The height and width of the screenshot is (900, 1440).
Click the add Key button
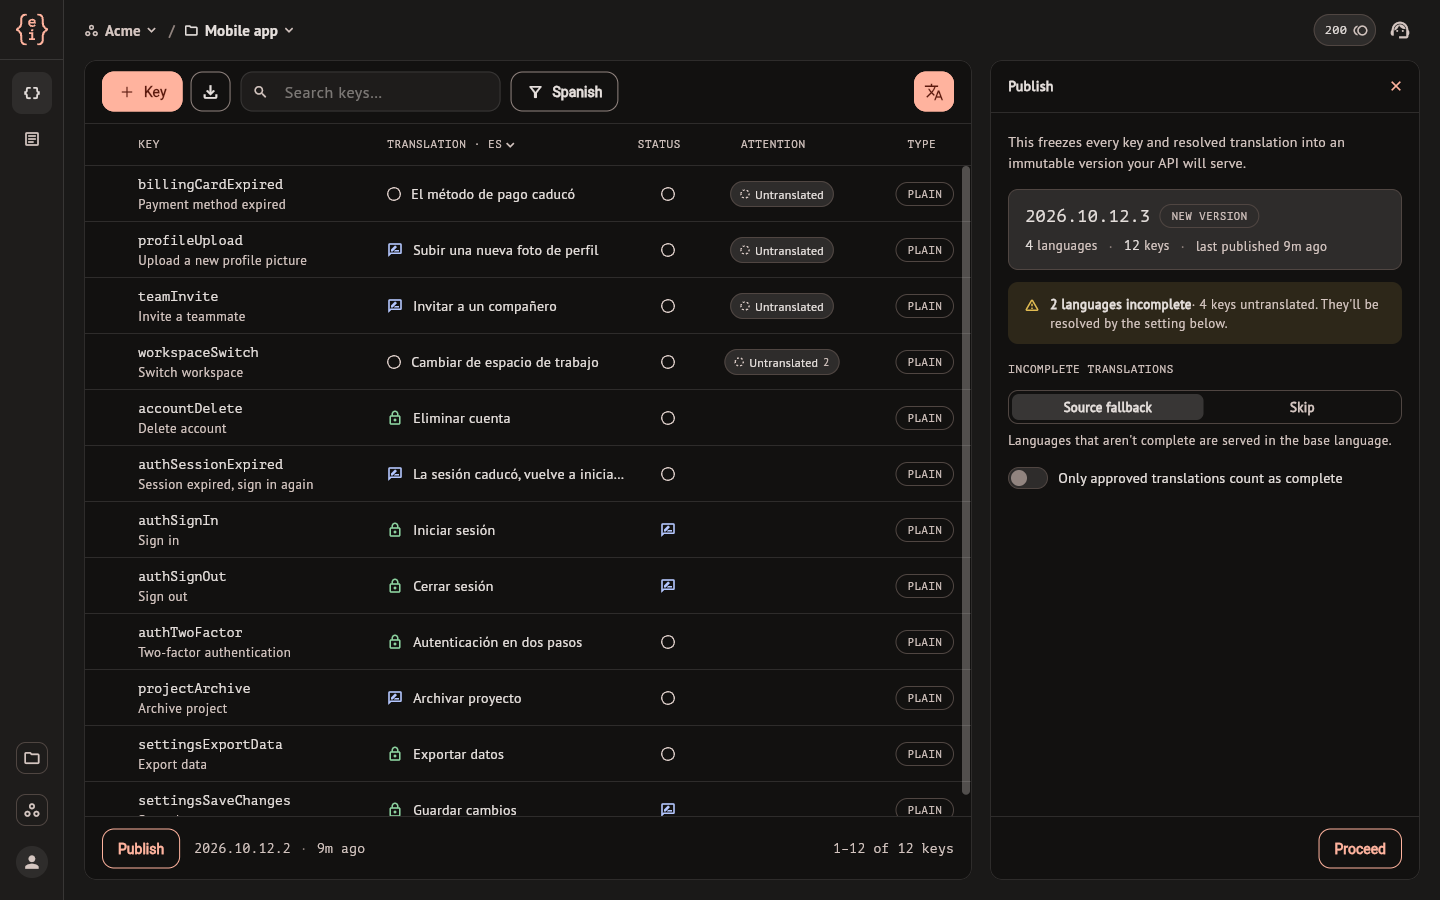[142, 92]
